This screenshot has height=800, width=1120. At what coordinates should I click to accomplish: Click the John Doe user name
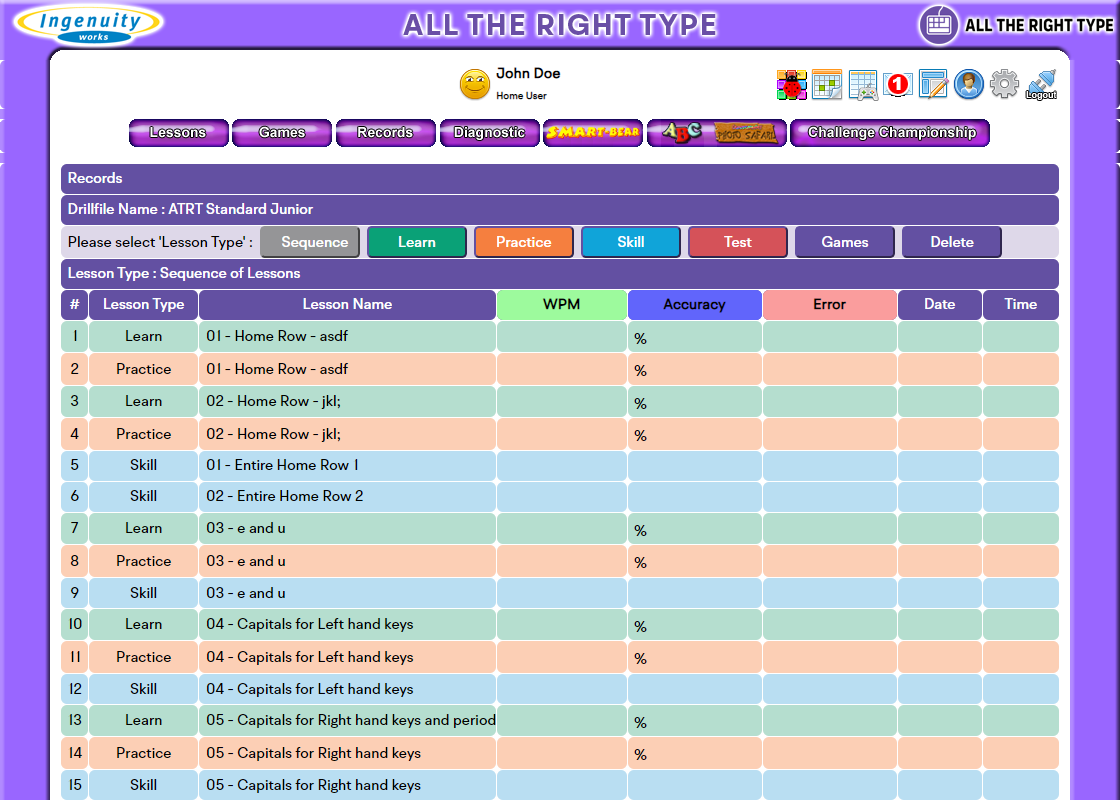(x=528, y=74)
